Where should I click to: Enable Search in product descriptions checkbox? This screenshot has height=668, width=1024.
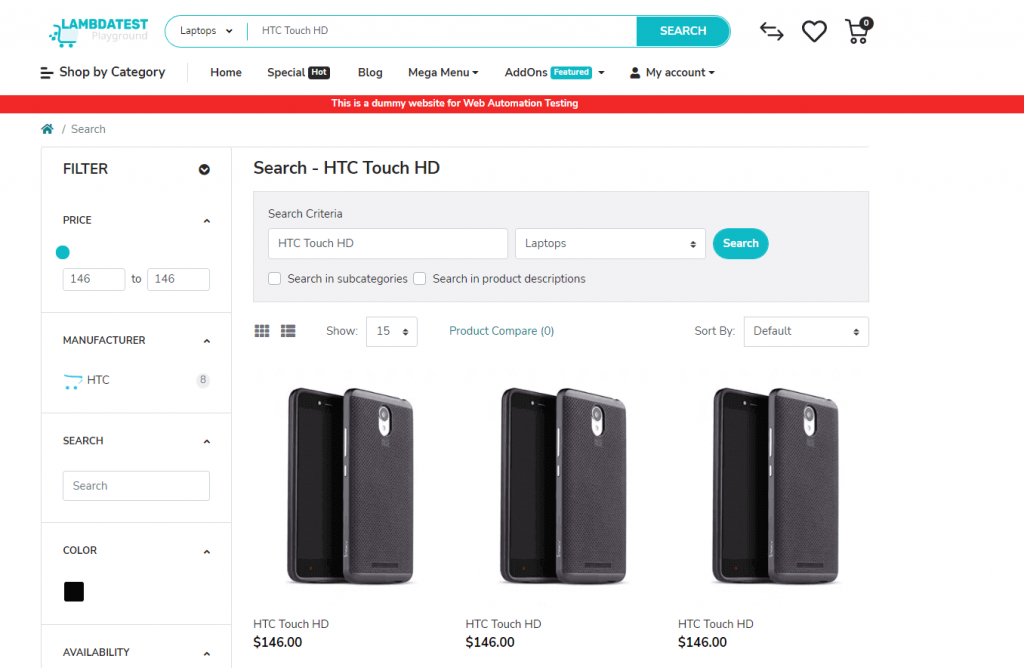(420, 279)
